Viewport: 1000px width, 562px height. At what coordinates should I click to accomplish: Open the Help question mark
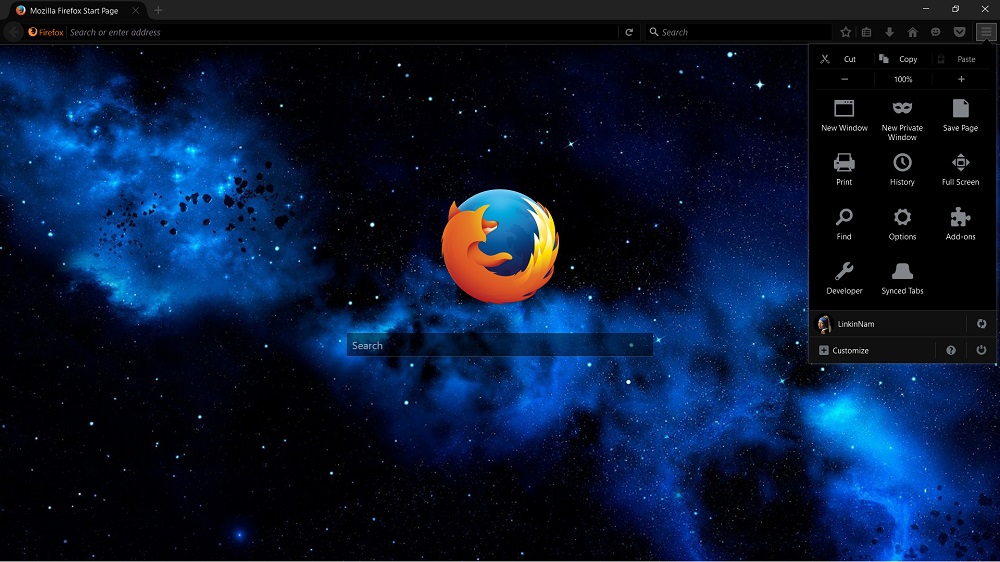[951, 350]
